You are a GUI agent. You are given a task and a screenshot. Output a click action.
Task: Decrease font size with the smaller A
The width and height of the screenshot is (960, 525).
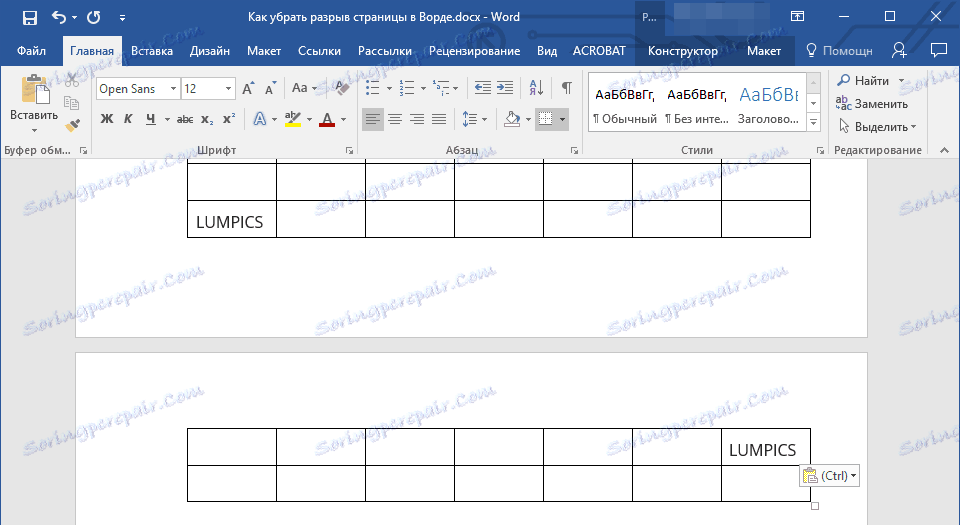pos(270,89)
